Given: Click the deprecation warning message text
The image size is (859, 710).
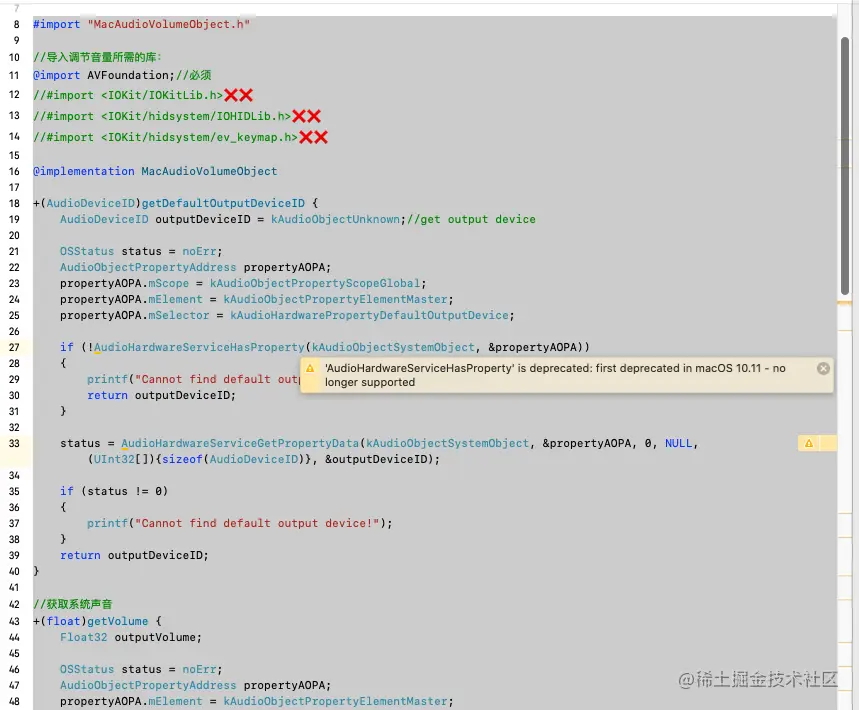Looking at the screenshot, I should coord(555,375).
